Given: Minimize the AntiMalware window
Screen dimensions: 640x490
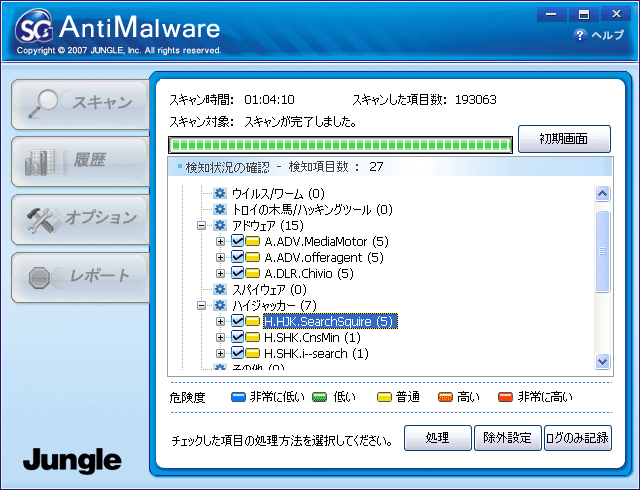Looking at the screenshot, I should pyautogui.click(x=551, y=14).
